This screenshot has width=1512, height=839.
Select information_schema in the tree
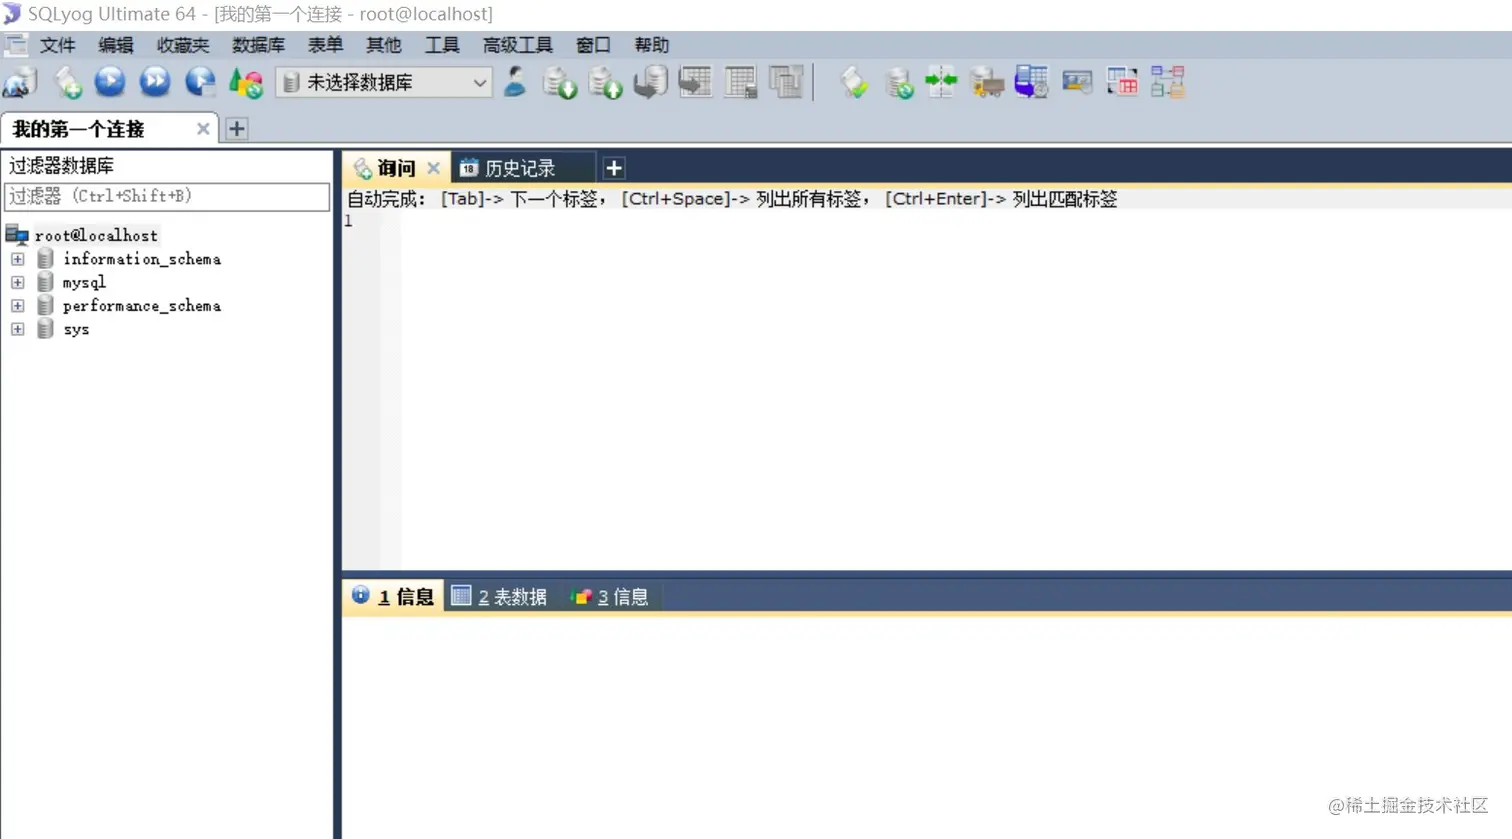pos(142,259)
